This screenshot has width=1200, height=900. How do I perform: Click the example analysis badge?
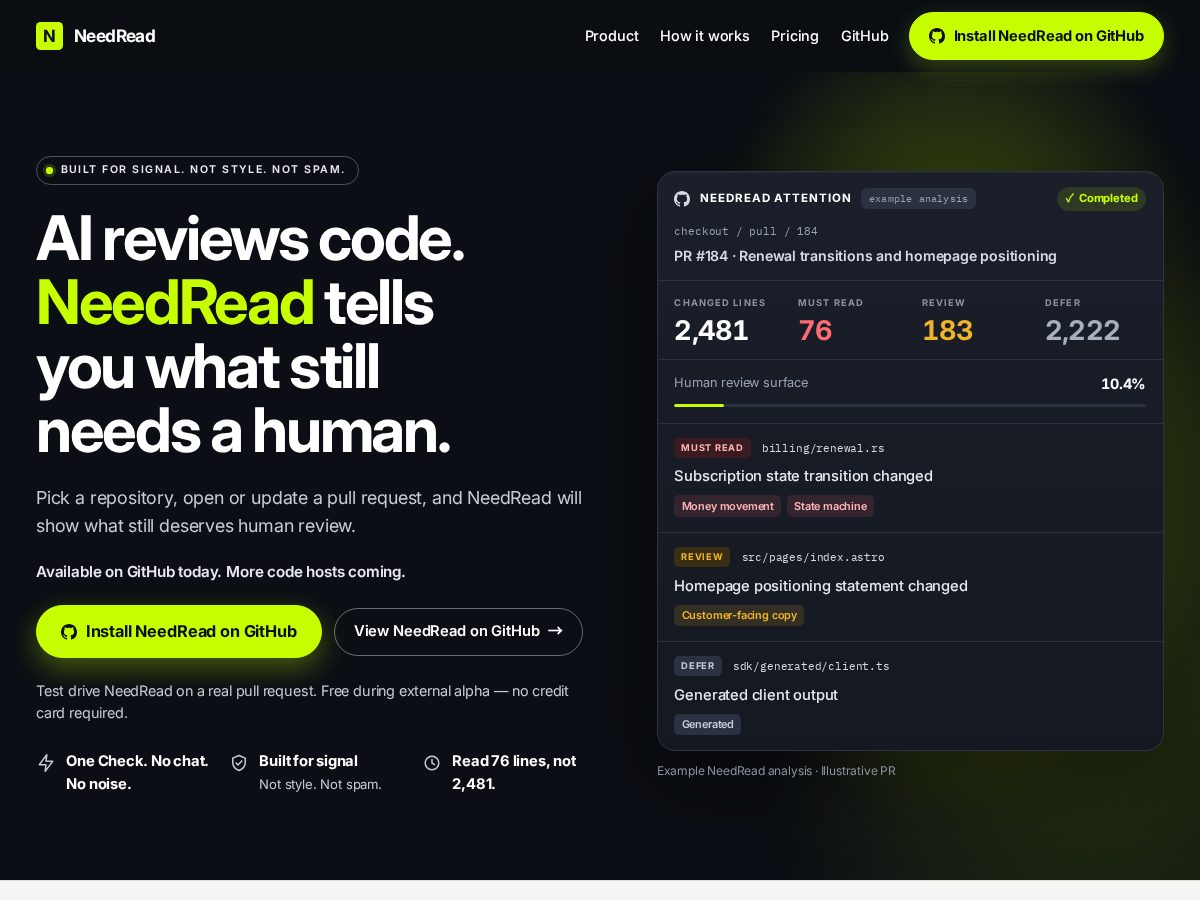[918, 199]
